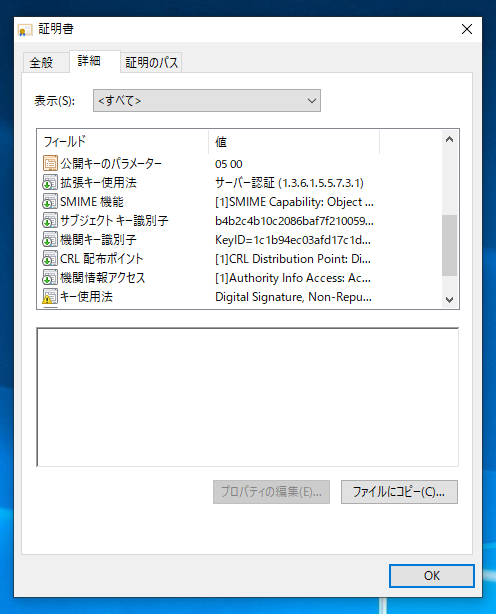Click the value 05 00
This screenshot has height=614, width=496.
(229, 164)
